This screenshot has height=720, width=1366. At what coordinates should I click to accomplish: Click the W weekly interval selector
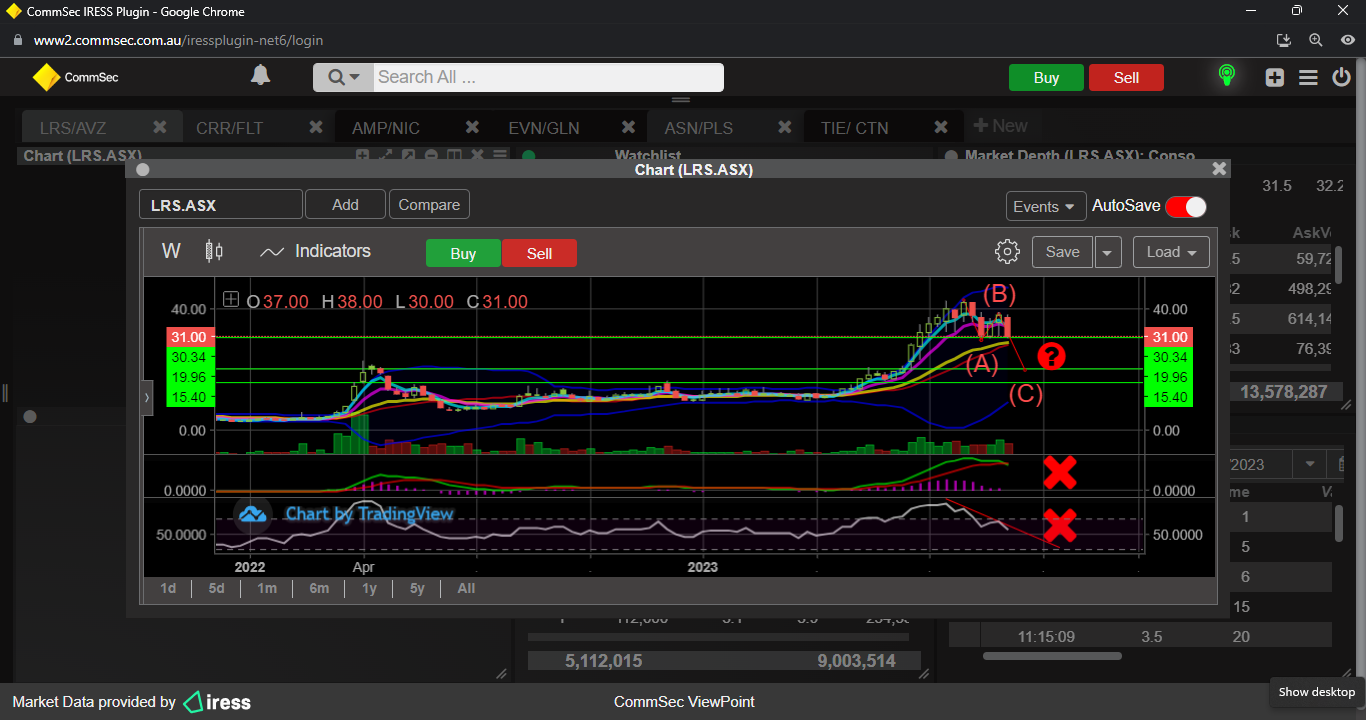click(x=171, y=251)
